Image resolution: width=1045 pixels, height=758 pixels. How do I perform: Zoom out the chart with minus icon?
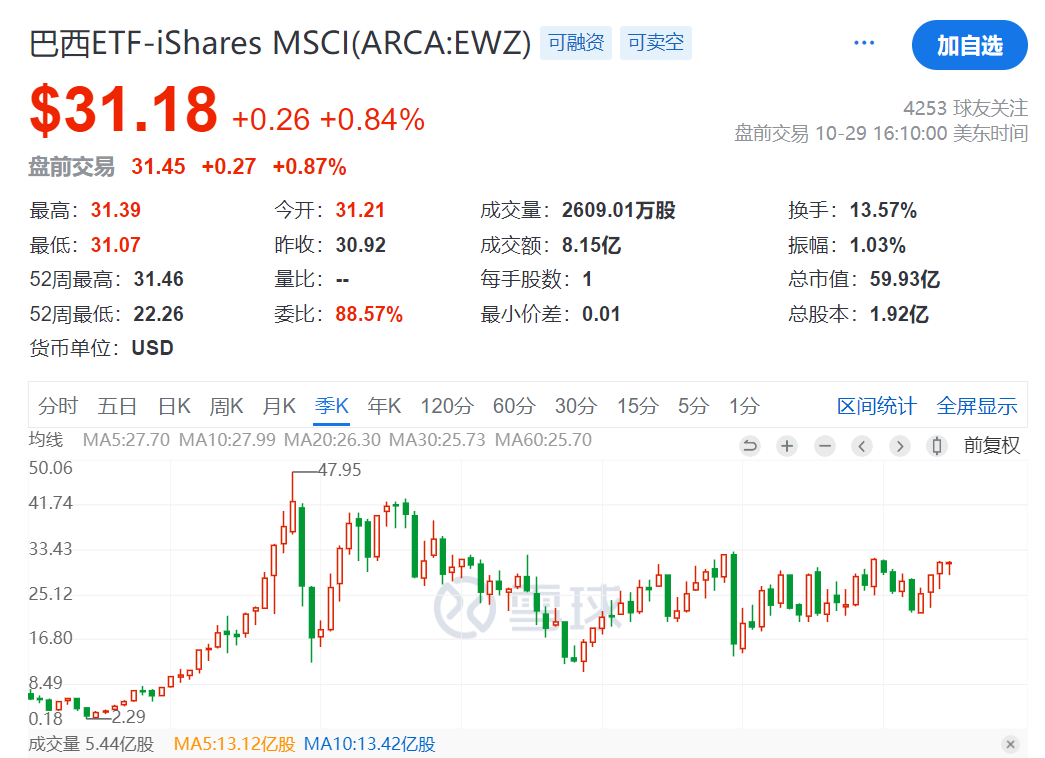(x=825, y=446)
